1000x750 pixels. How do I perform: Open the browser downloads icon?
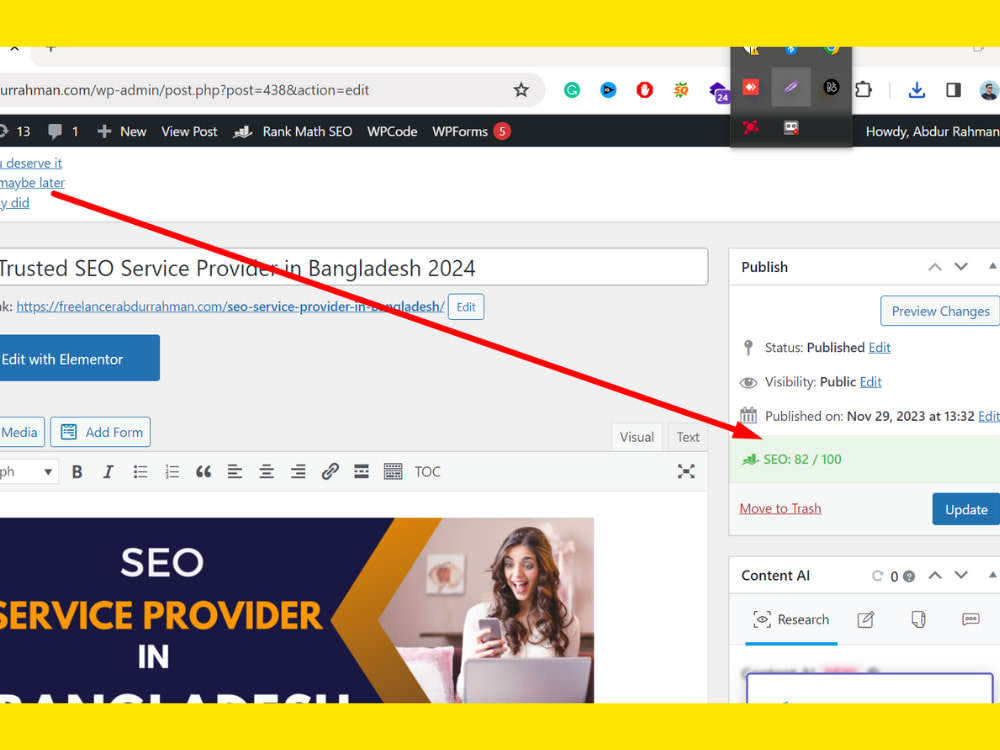(916, 90)
